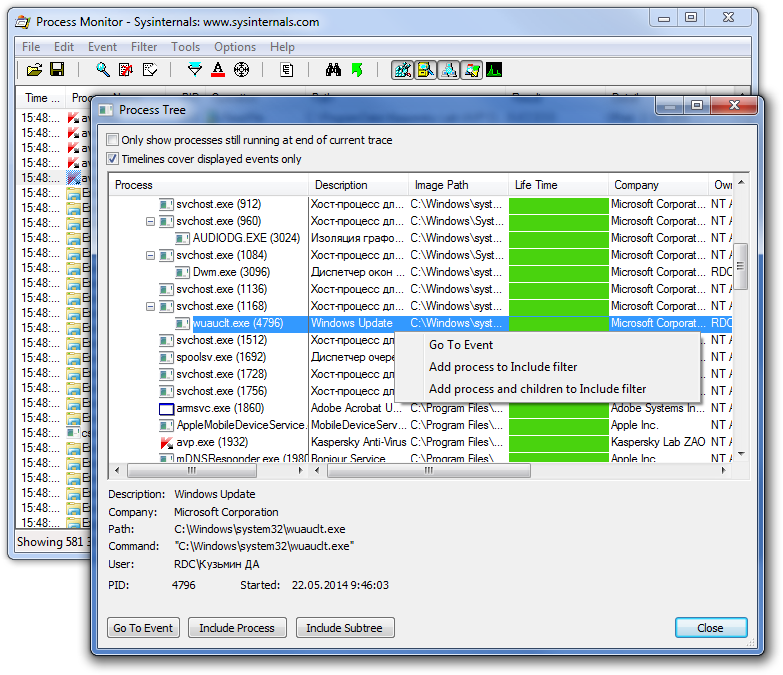The height and width of the screenshot is (675, 783).
Task: Toggle Show Process and Thread Activity icon
Action: [x=471, y=70]
